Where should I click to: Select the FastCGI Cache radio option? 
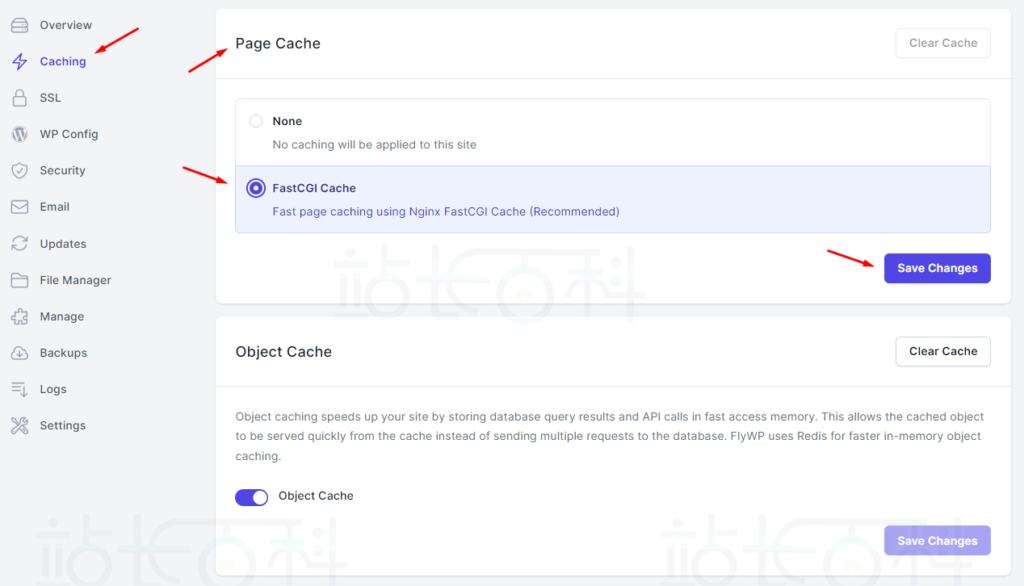(x=256, y=188)
